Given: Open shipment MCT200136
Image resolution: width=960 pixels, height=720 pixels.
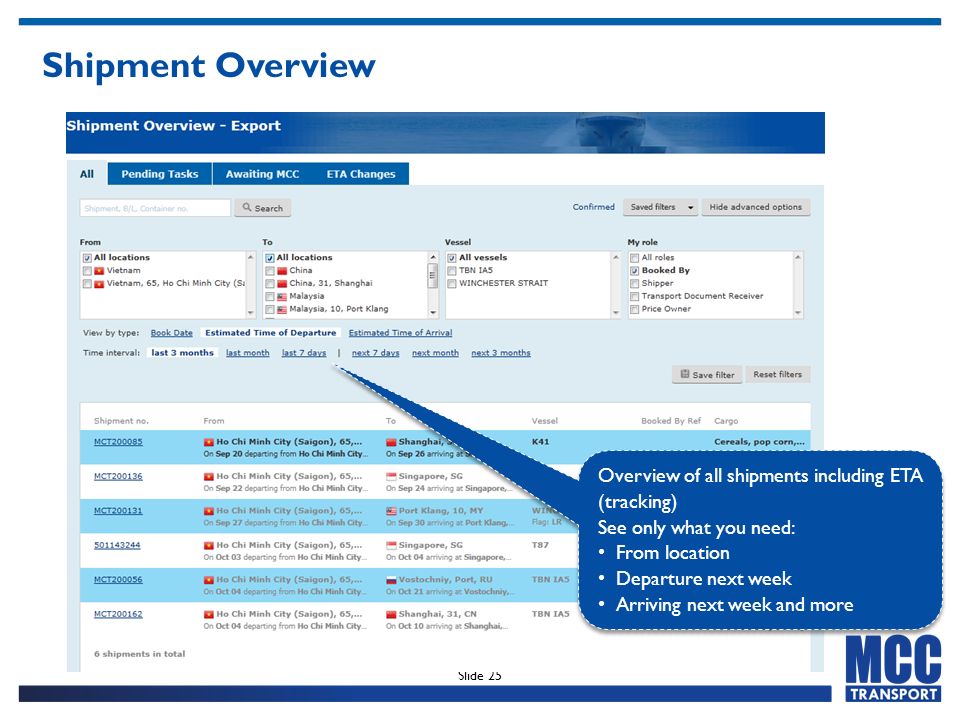Looking at the screenshot, I should coord(118,476).
